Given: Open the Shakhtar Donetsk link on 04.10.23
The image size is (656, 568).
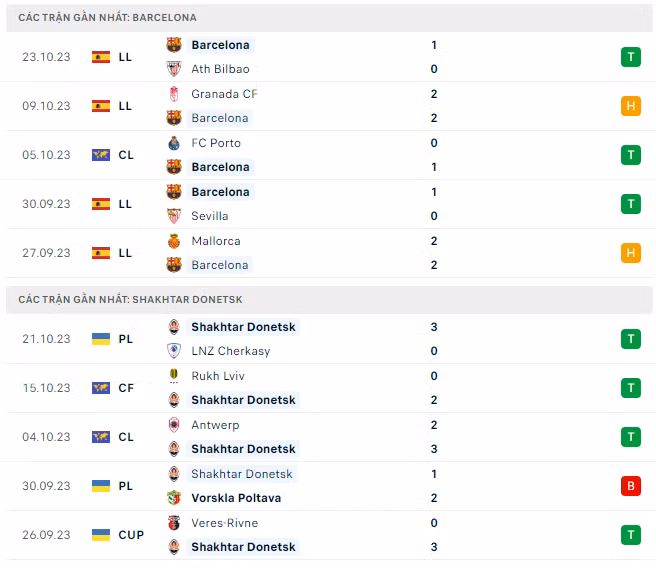Looking at the screenshot, I should point(243,449).
